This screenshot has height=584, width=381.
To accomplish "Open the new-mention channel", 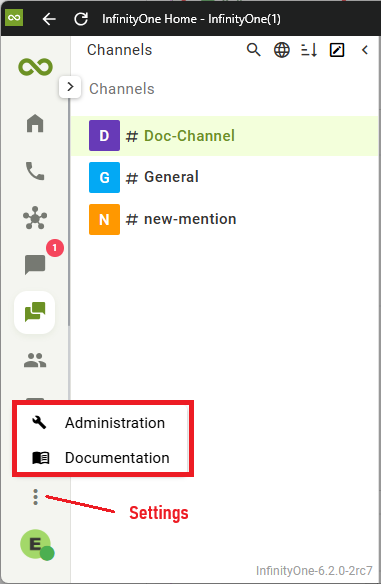I will 225,219.
